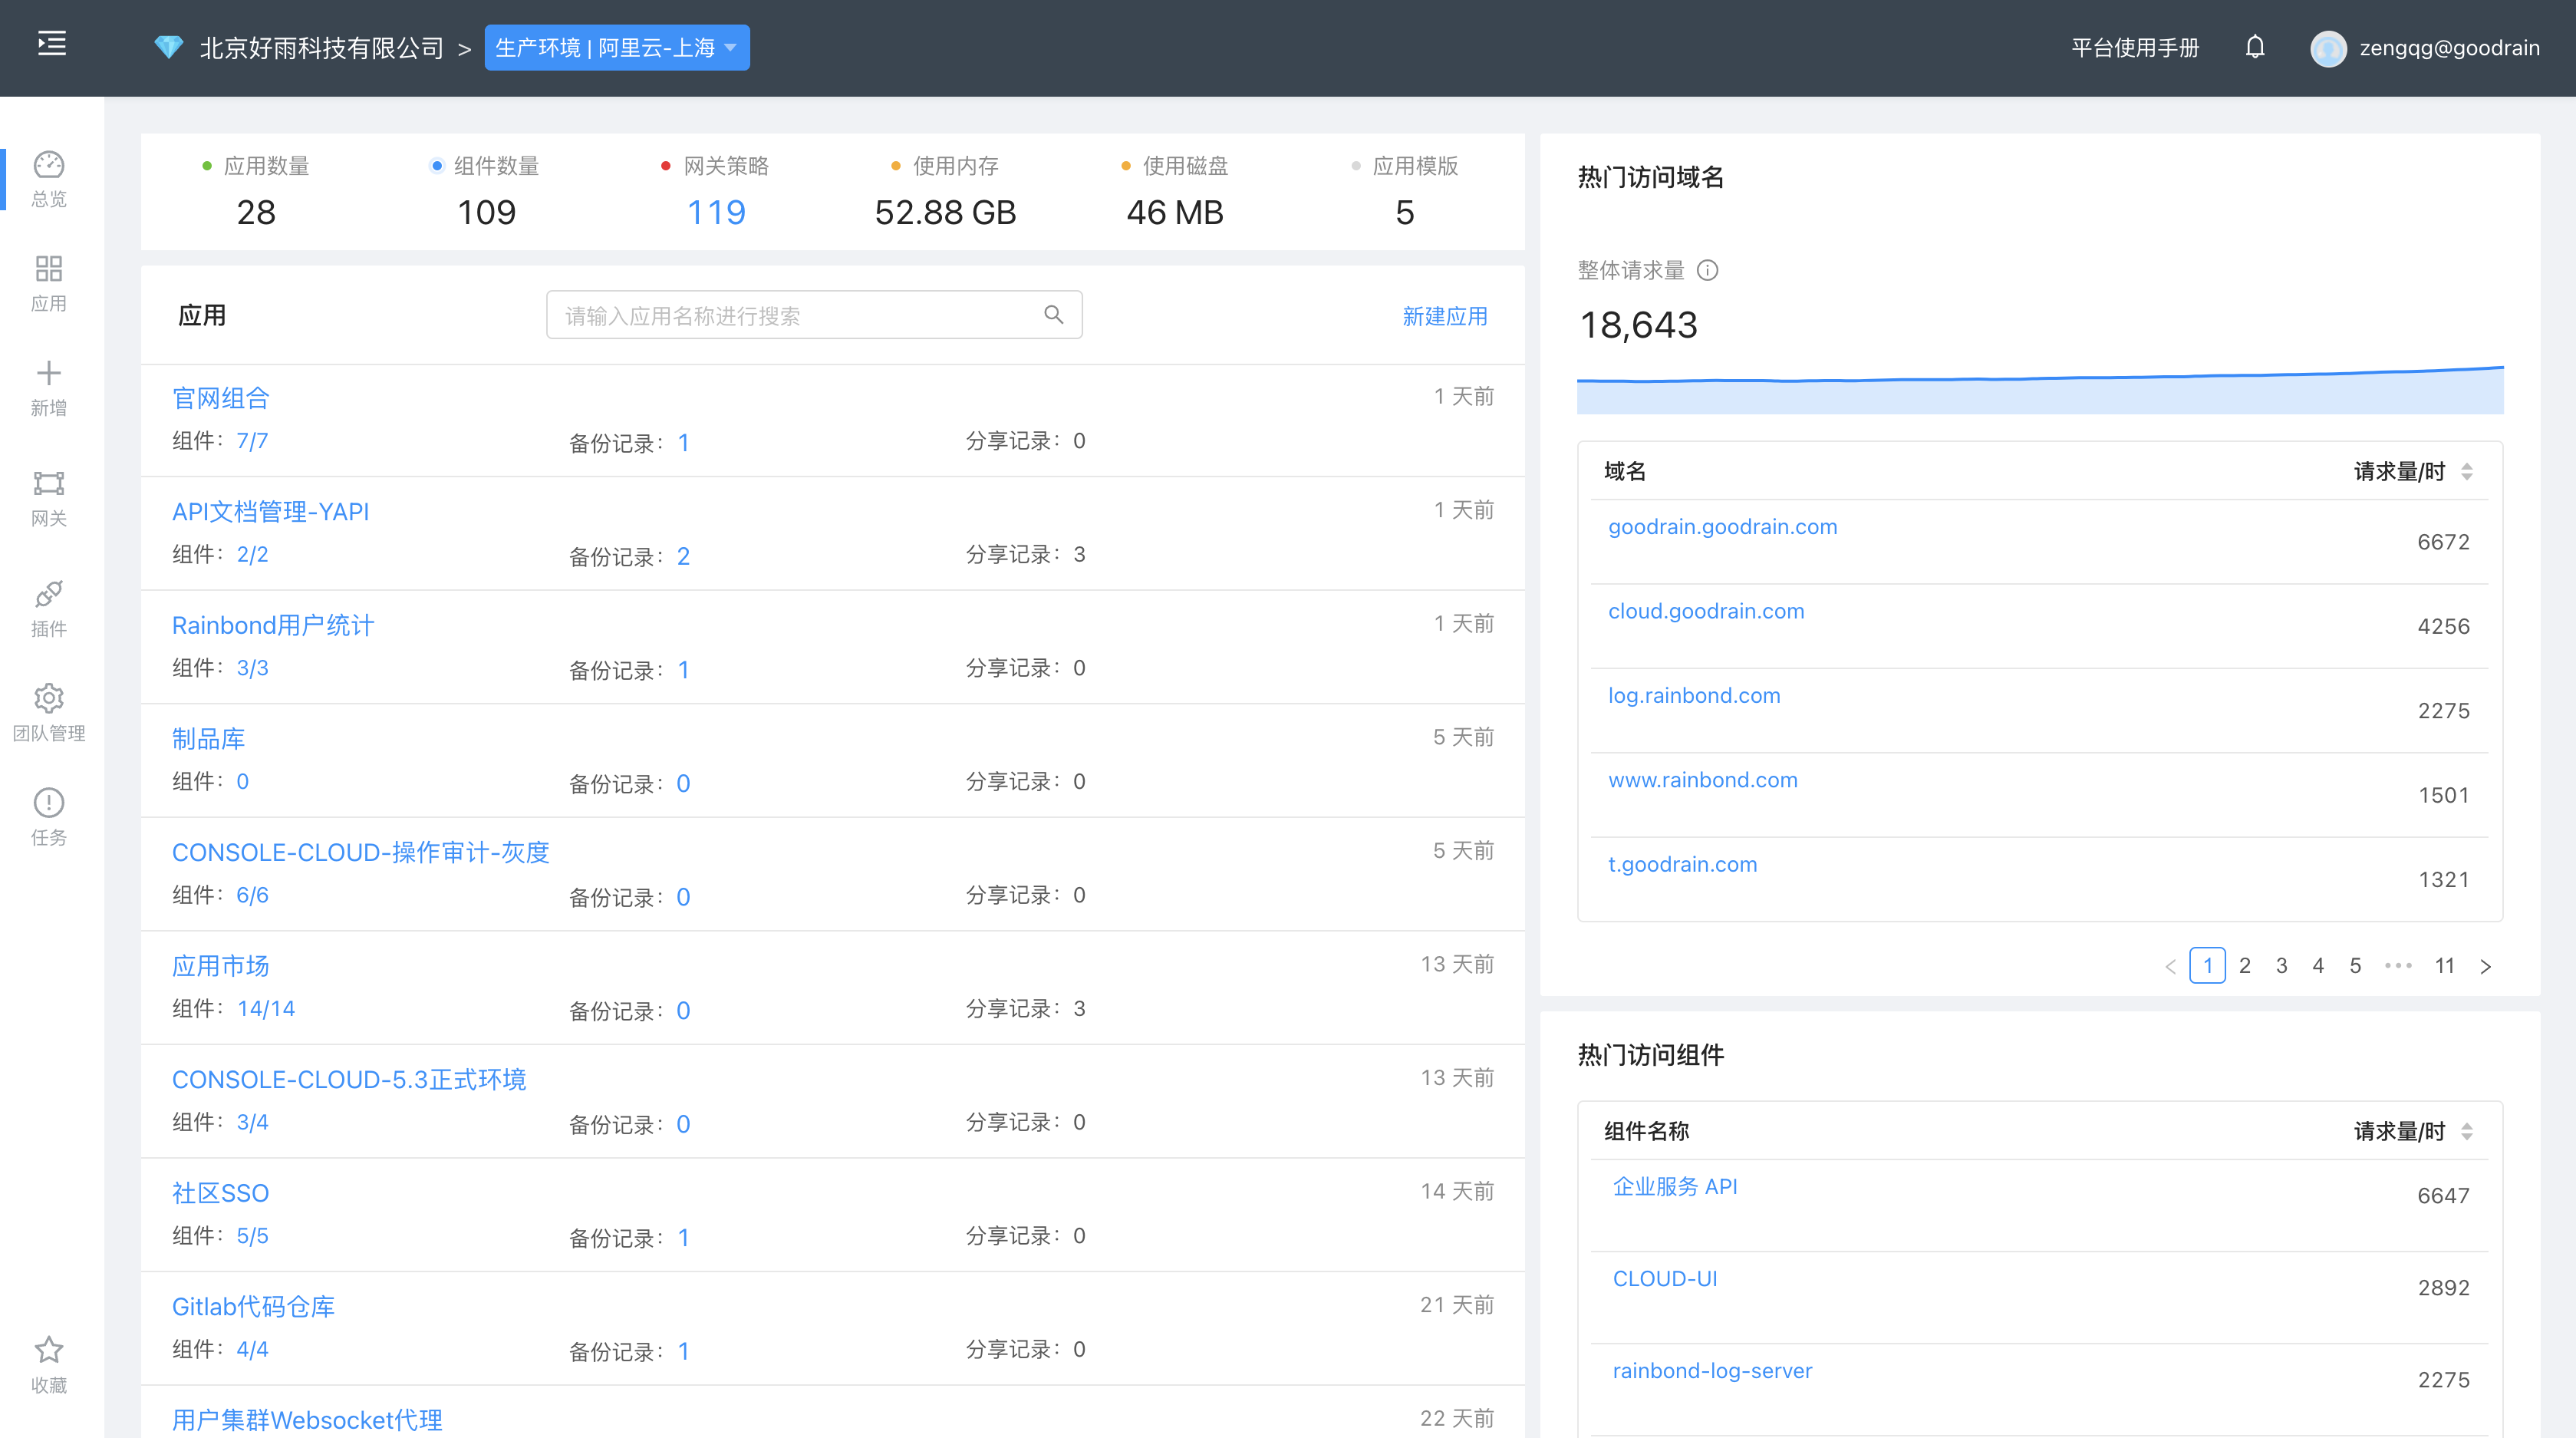The width and height of the screenshot is (2576, 1438).
Task: Go to the previous page of the domain list
Action: pos(2170,966)
